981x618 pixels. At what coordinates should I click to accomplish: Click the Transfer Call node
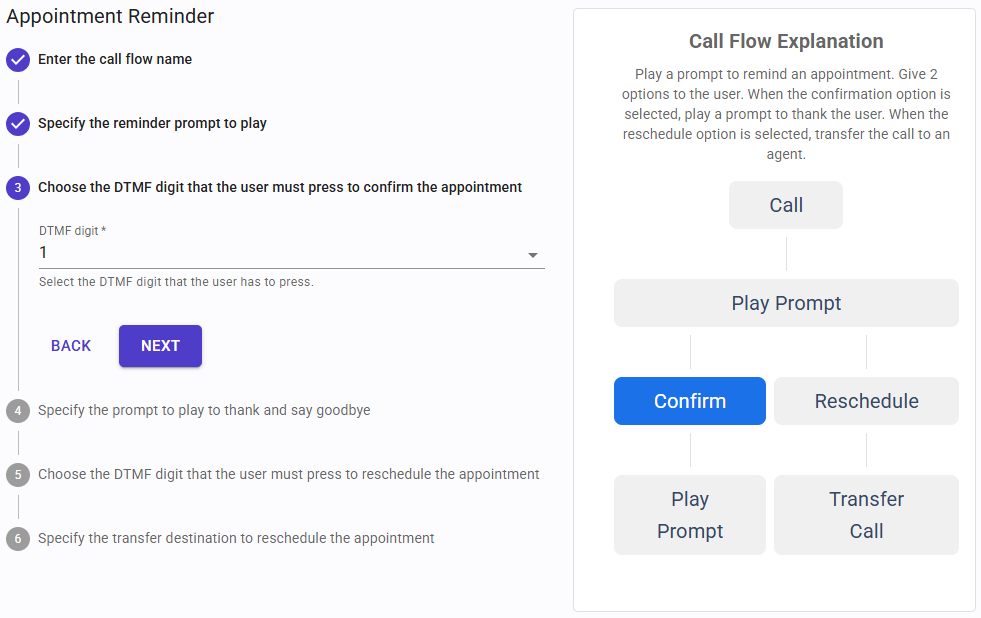[866, 515]
